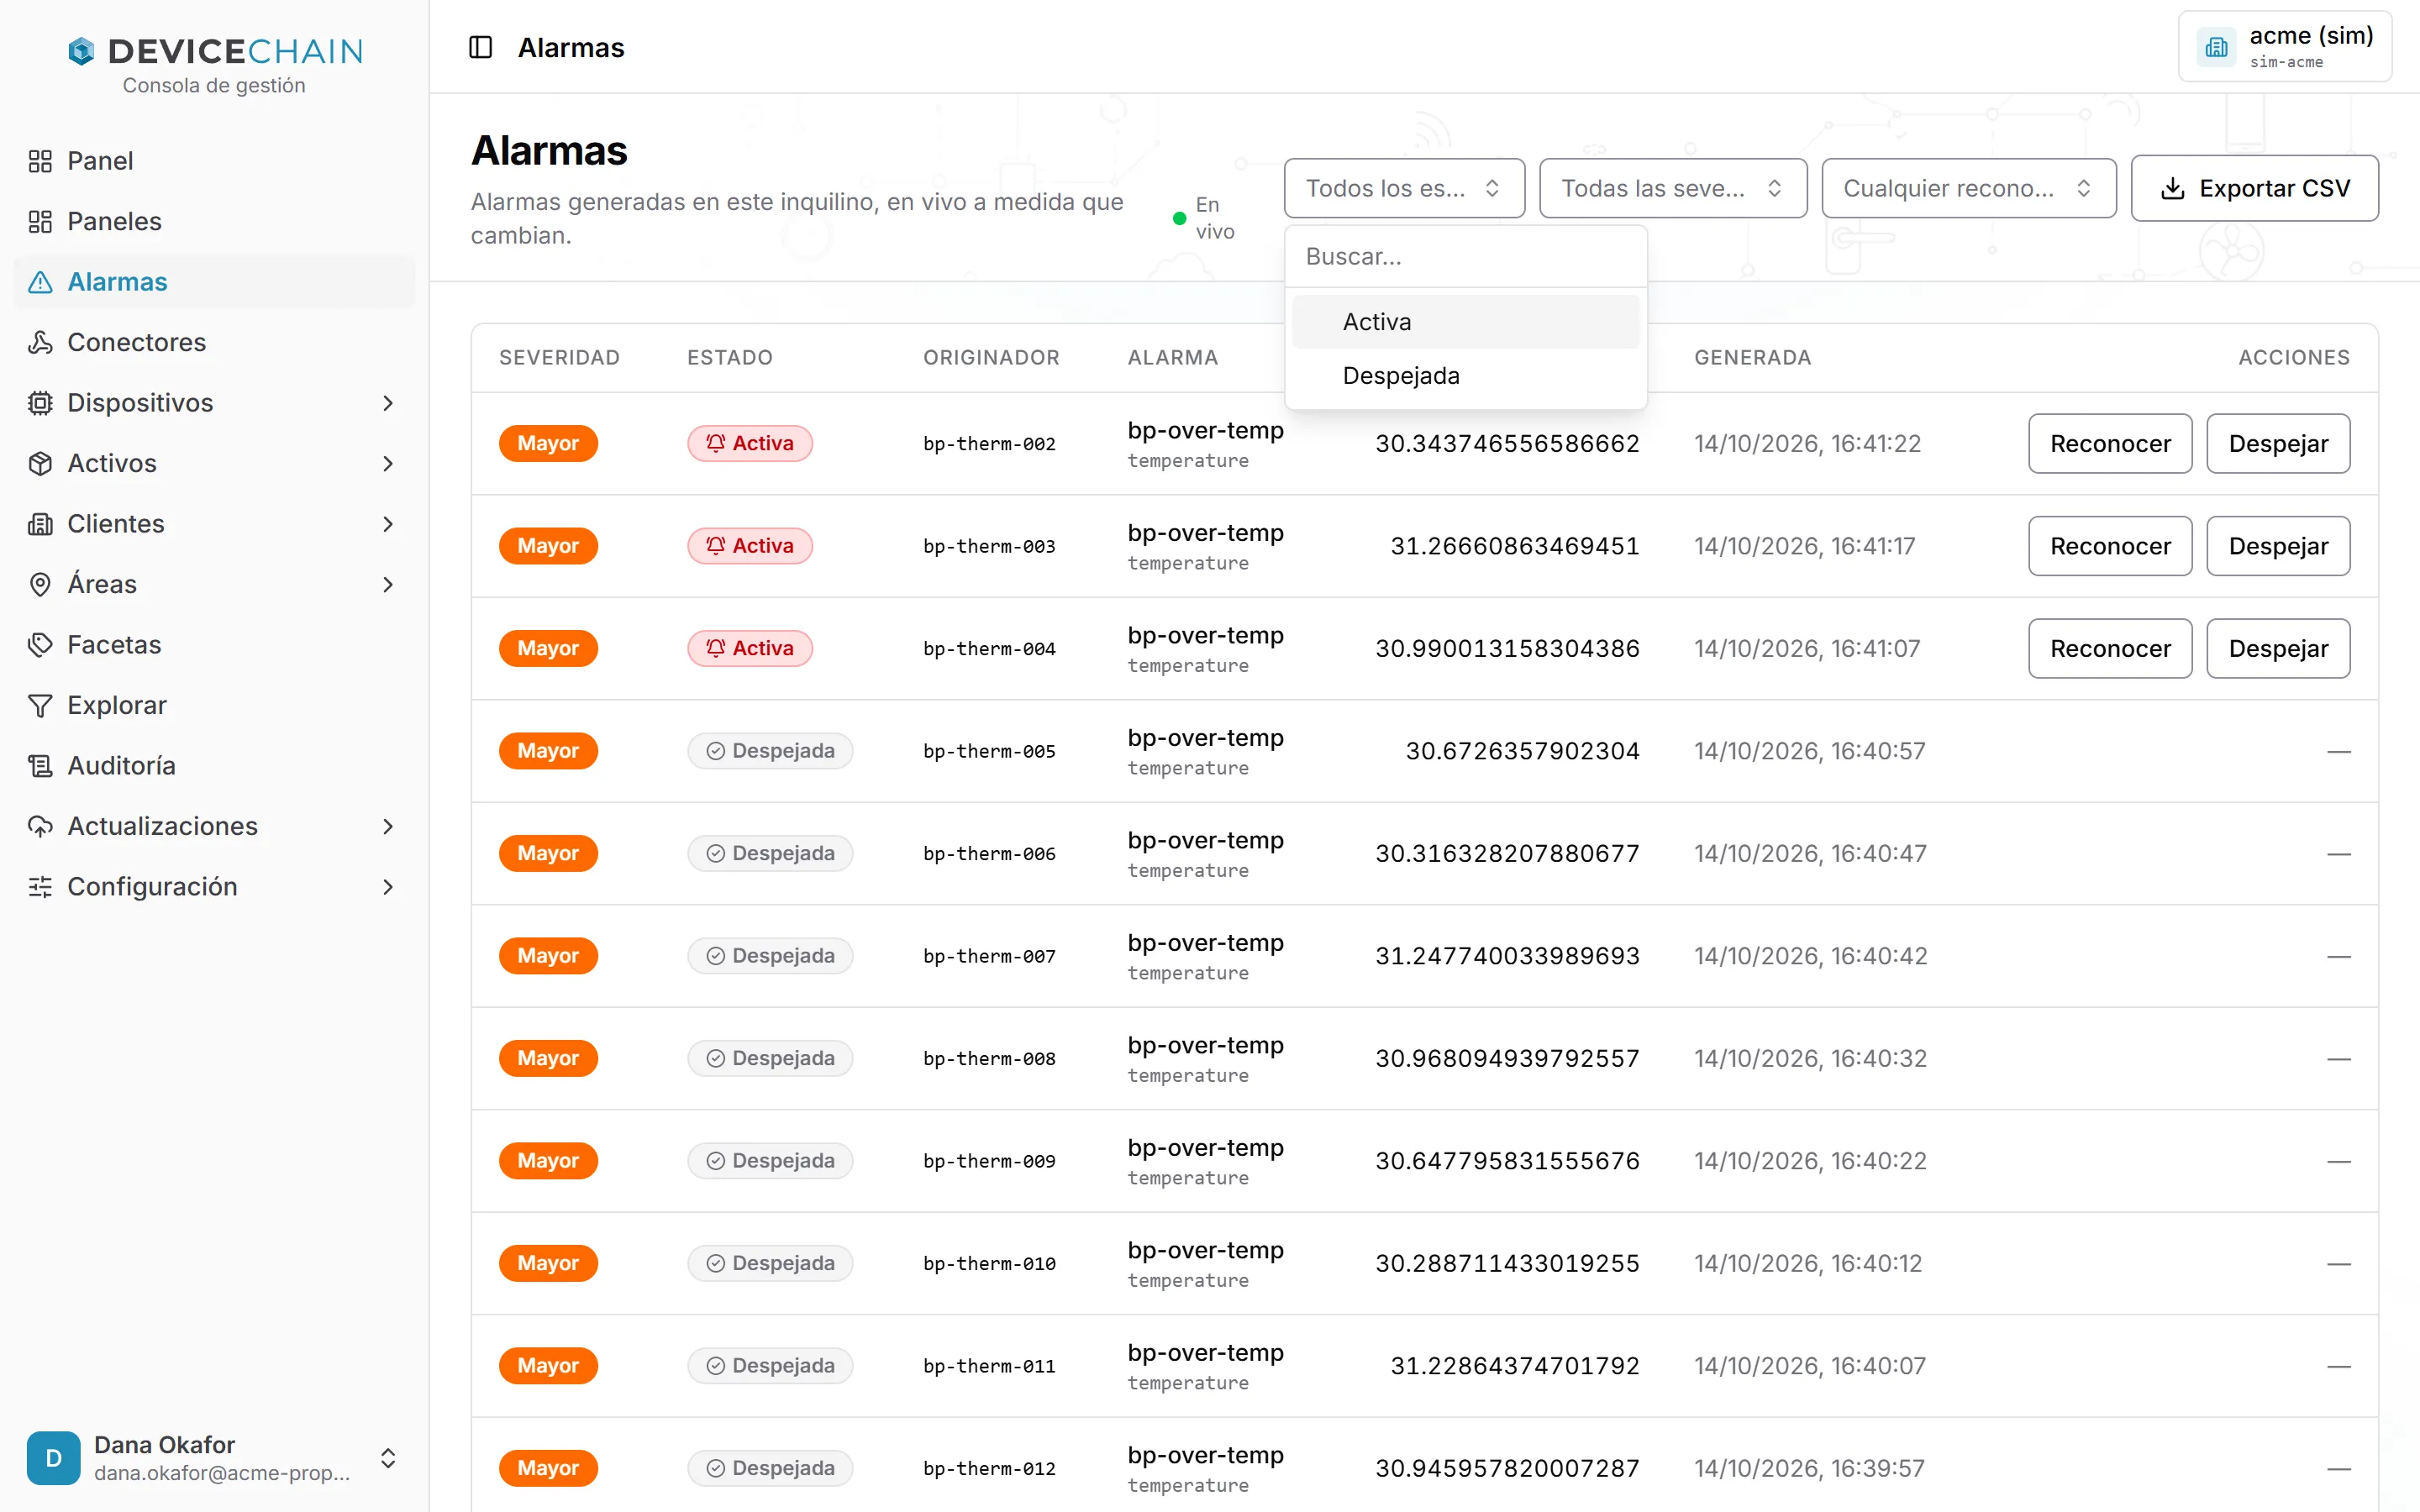
Task: Open Facetas page
Action: [x=214, y=645]
